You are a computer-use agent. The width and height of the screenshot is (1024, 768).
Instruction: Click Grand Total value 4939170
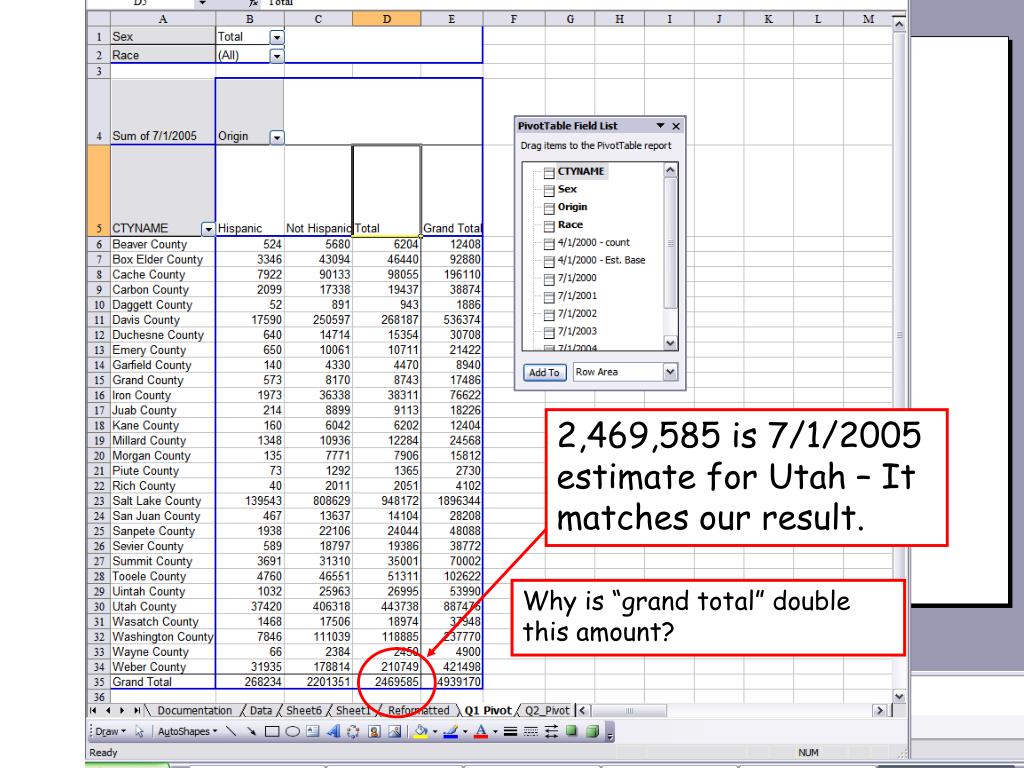click(x=452, y=682)
